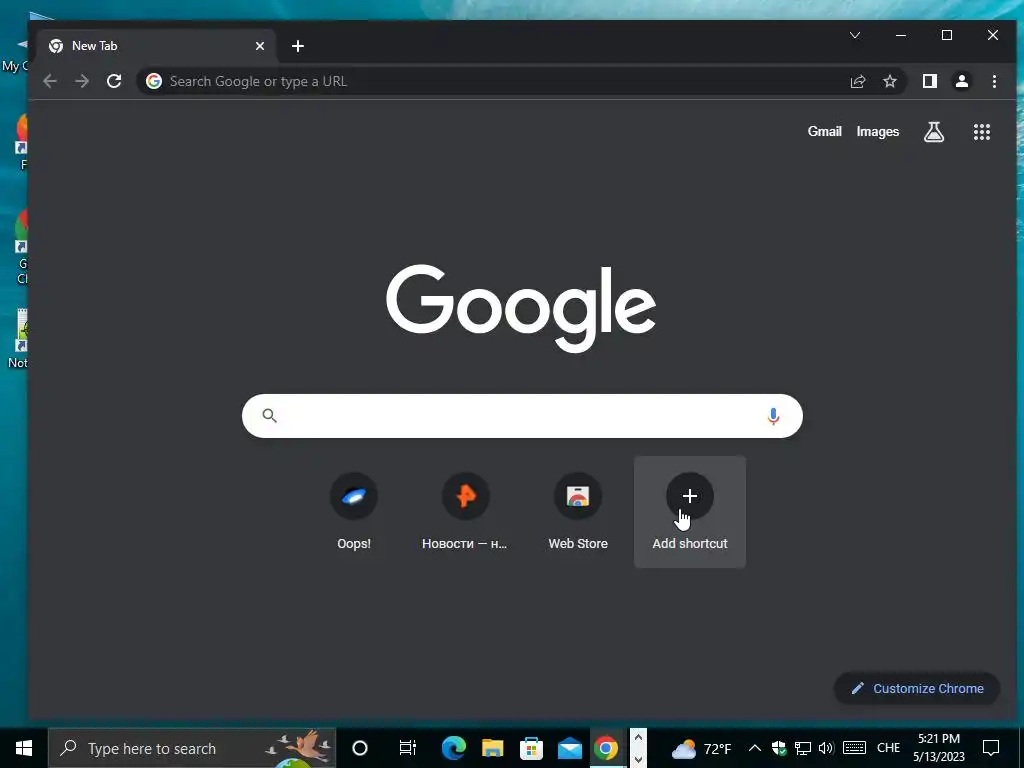
Task: Open network status tray icon
Action: [803, 748]
